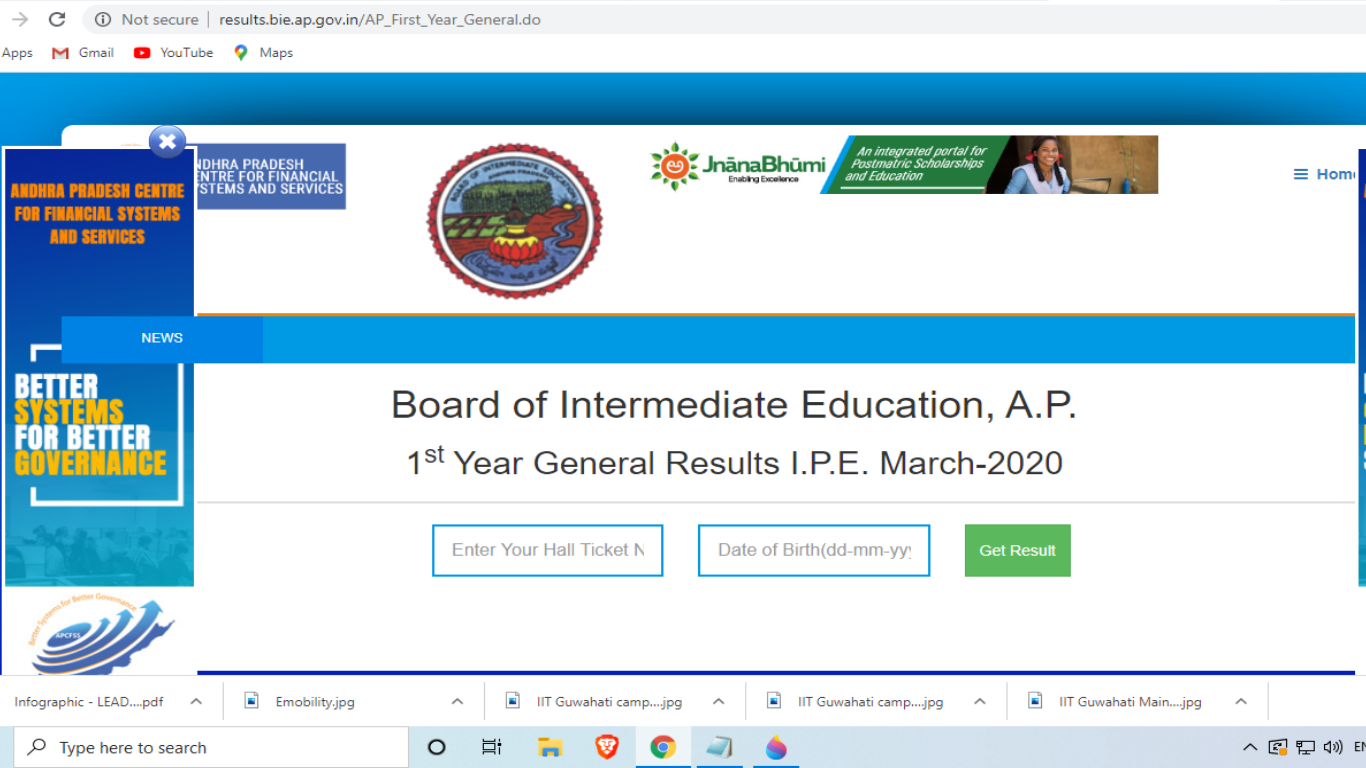Expand options for Emobility.jpg download
The height and width of the screenshot is (768, 1366).
(x=457, y=702)
